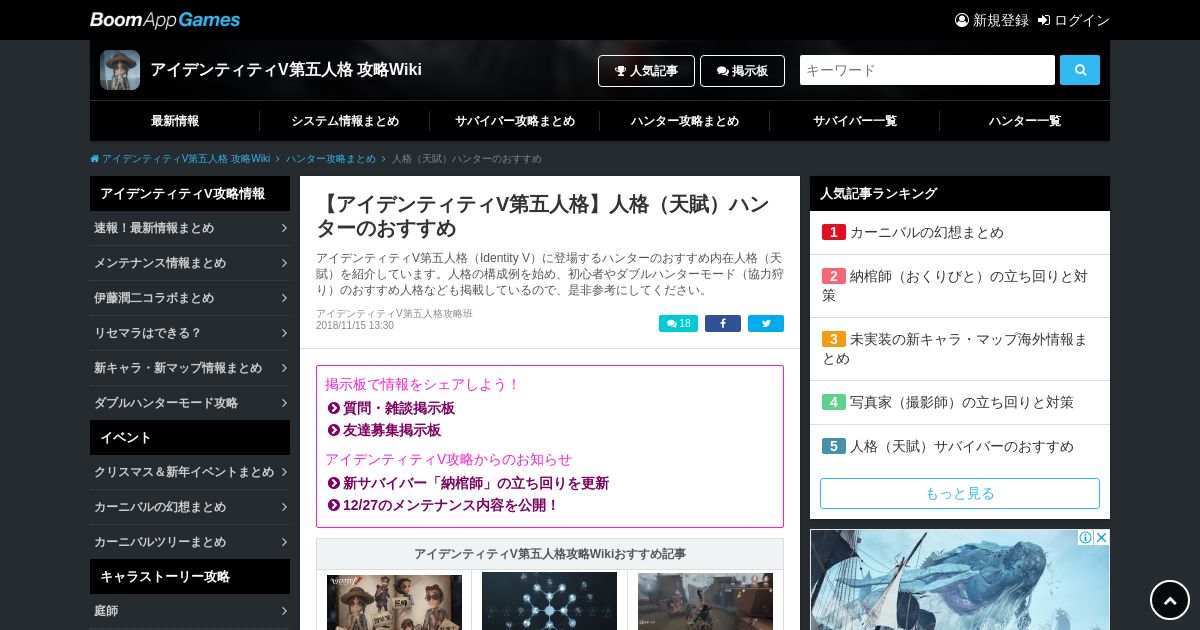The width and height of the screenshot is (1200, 630).
Task: Open カーニバルツリーまとめ sidebar item
Action: point(190,542)
